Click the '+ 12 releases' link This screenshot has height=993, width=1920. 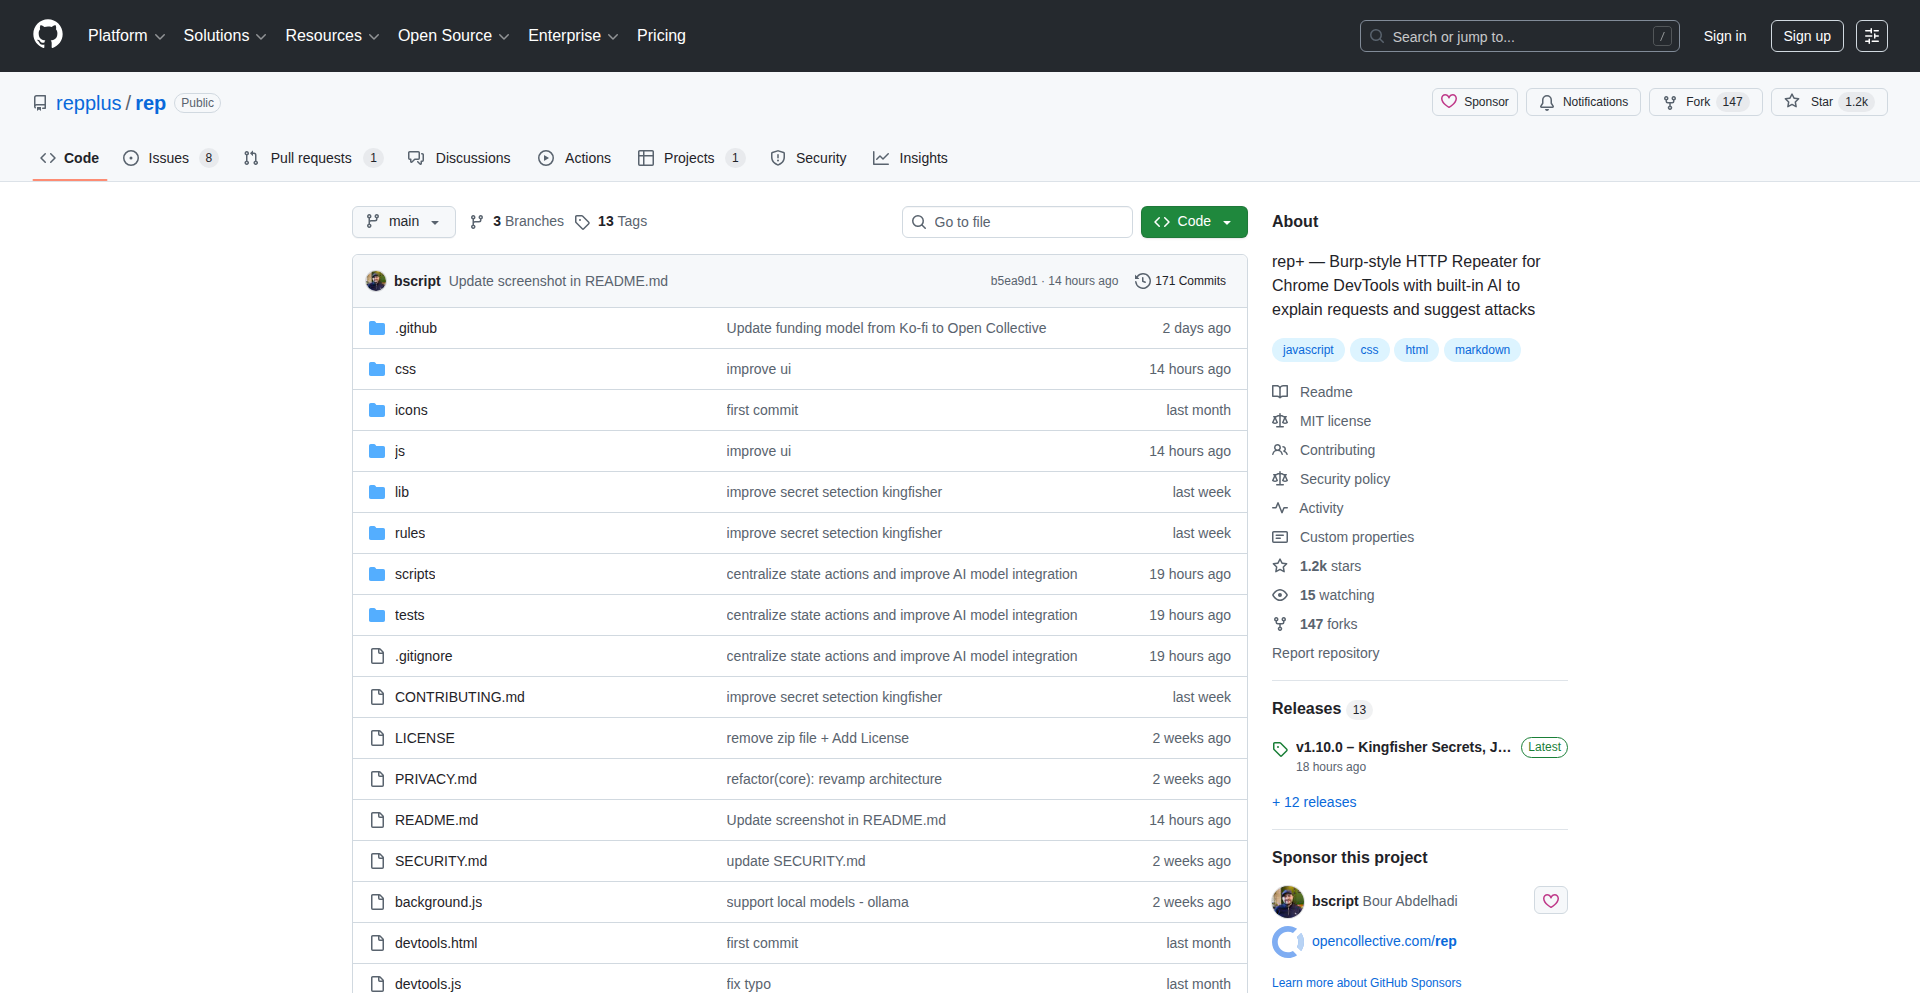(1313, 801)
